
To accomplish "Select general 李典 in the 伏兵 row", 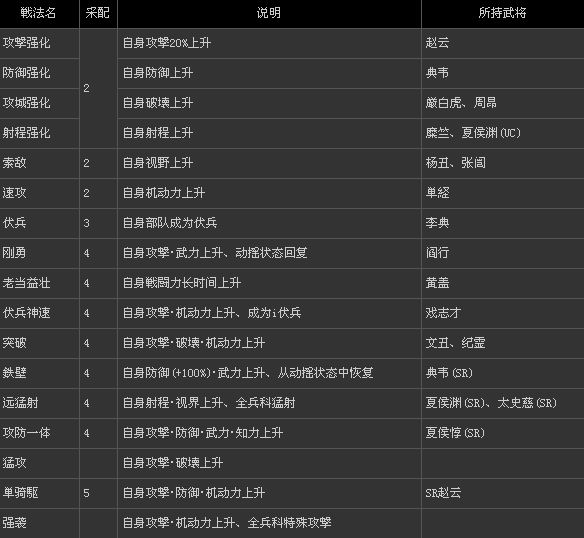I will (x=437, y=223).
